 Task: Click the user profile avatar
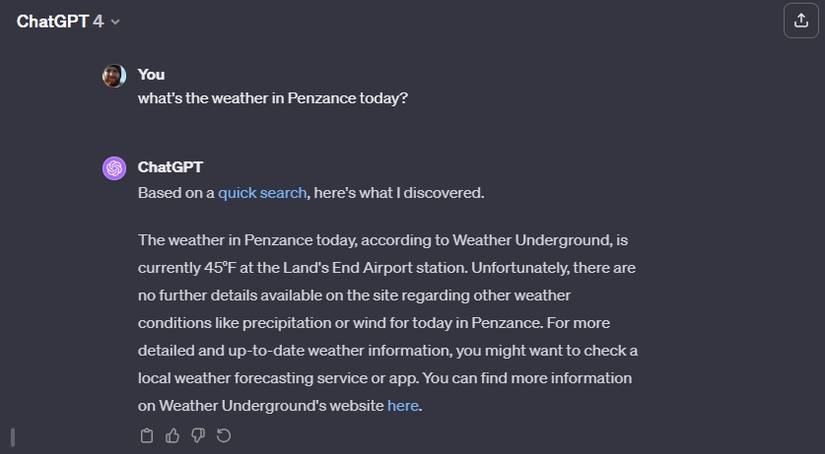(114, 75)
